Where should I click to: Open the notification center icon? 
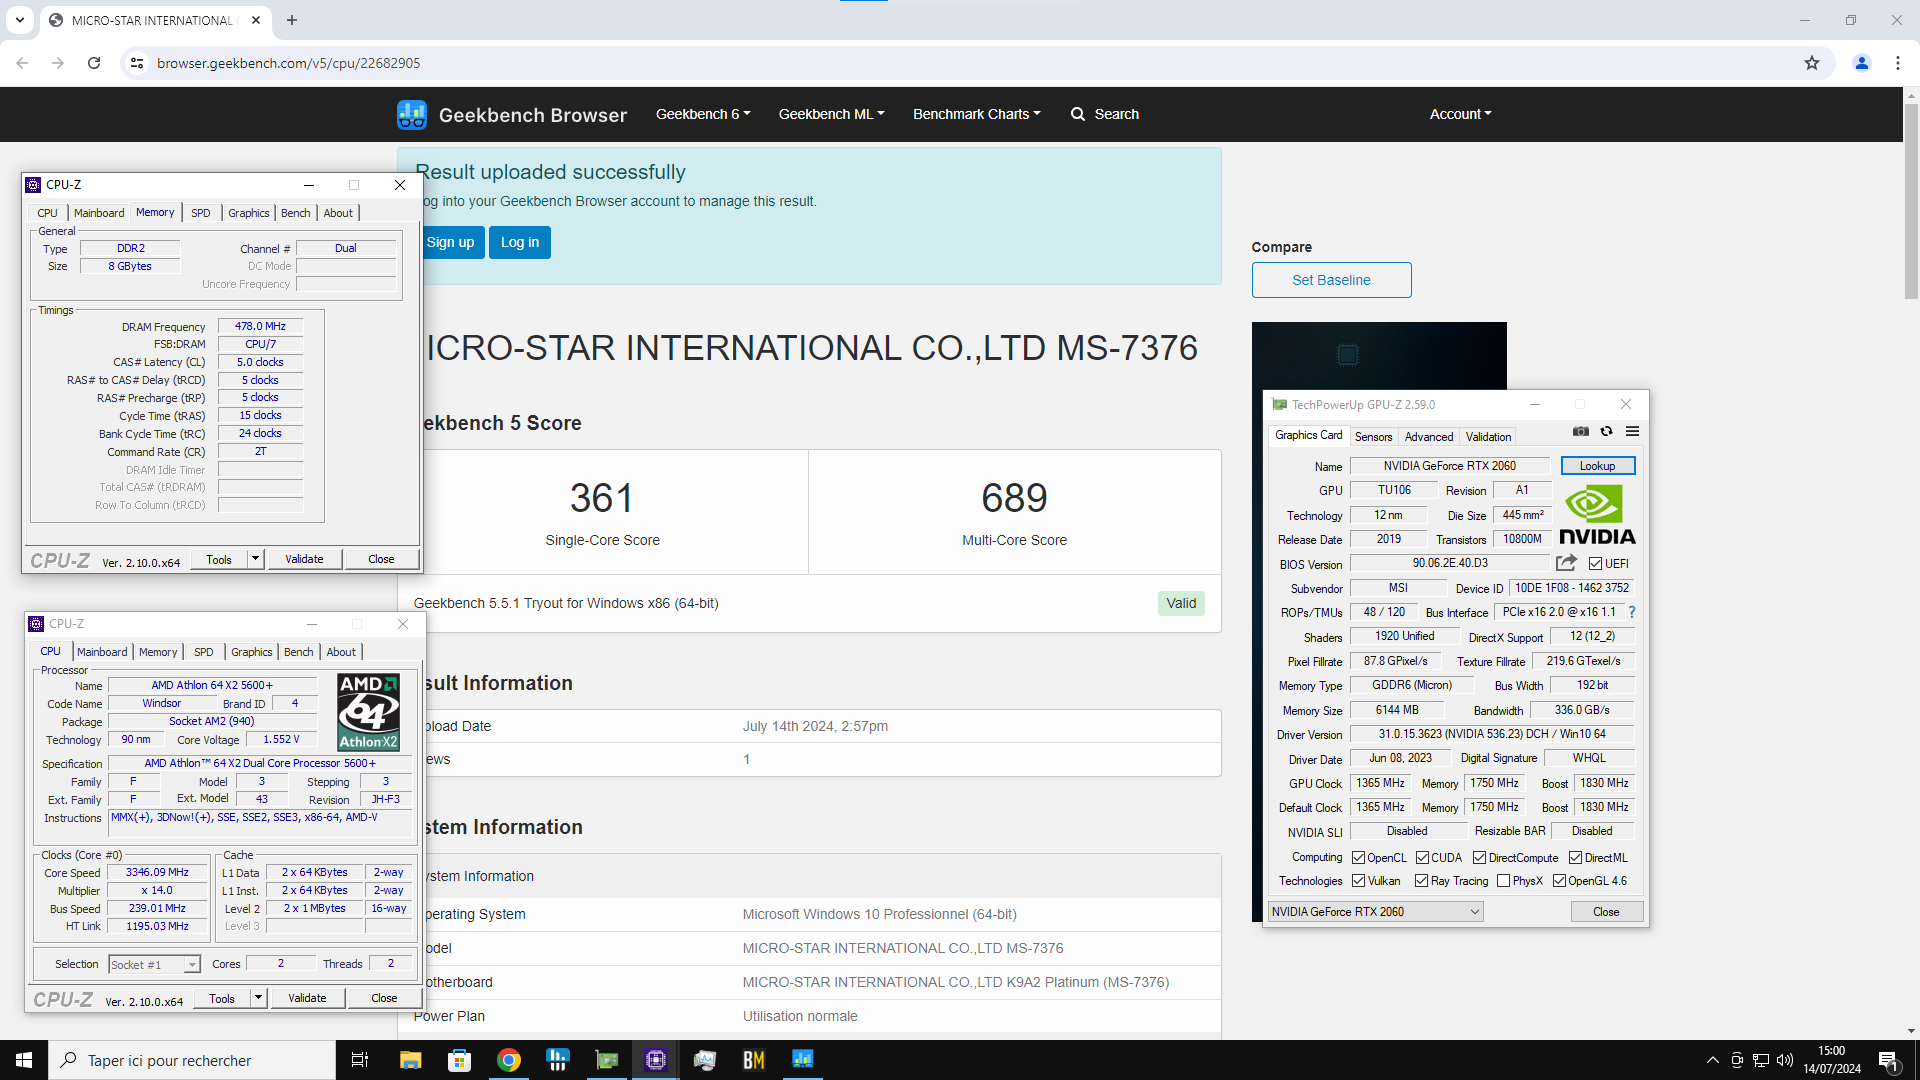1889,1060
